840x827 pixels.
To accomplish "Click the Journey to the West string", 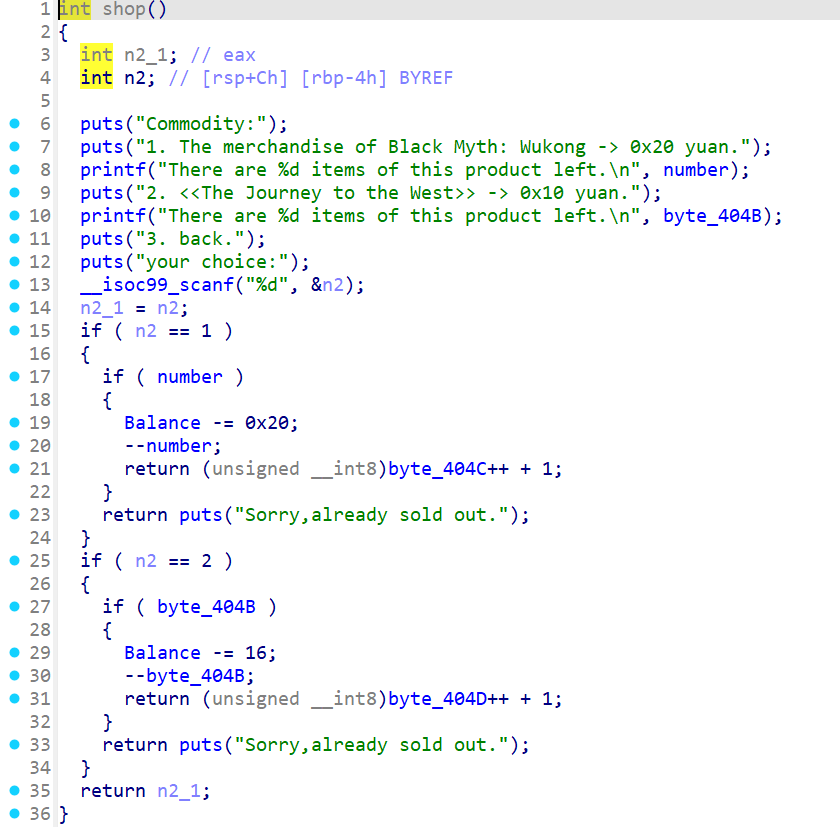I will [x=388, y=193].
